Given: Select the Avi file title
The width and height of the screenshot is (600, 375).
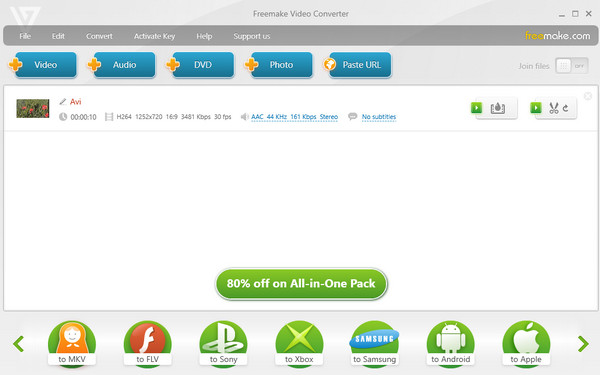Looking at the screenshot, I should (x=75, y=101).
